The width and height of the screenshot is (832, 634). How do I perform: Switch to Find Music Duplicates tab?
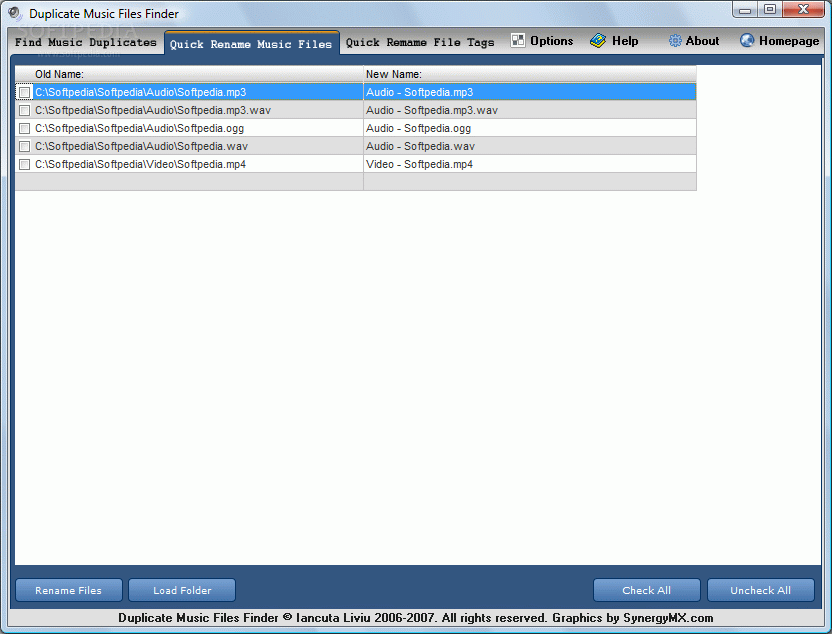[x=85, y=42]
